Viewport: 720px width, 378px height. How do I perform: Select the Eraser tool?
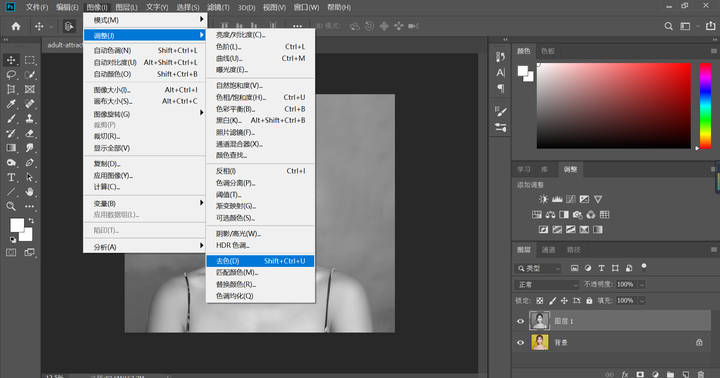(x=30, y=134)
